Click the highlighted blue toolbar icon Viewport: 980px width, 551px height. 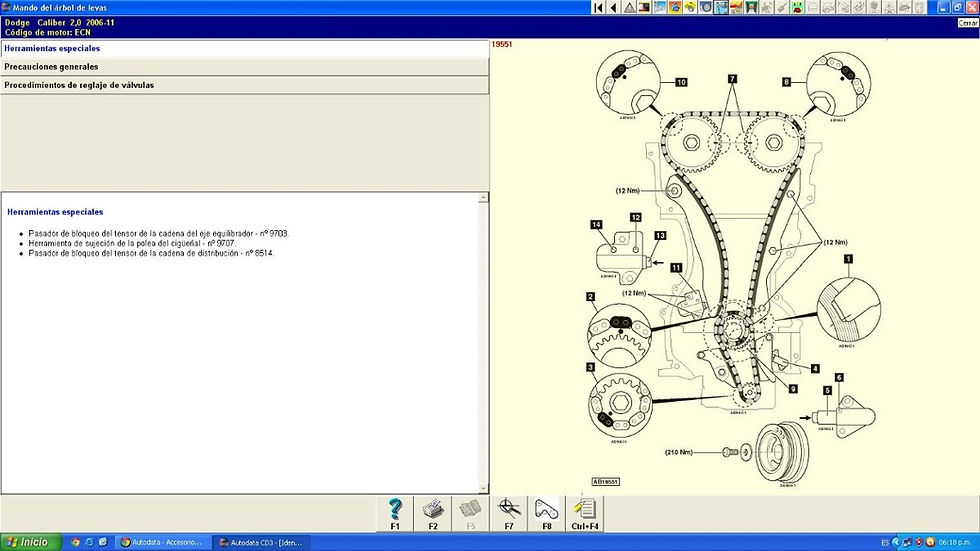pyautogui.click(x=721, y=7)
